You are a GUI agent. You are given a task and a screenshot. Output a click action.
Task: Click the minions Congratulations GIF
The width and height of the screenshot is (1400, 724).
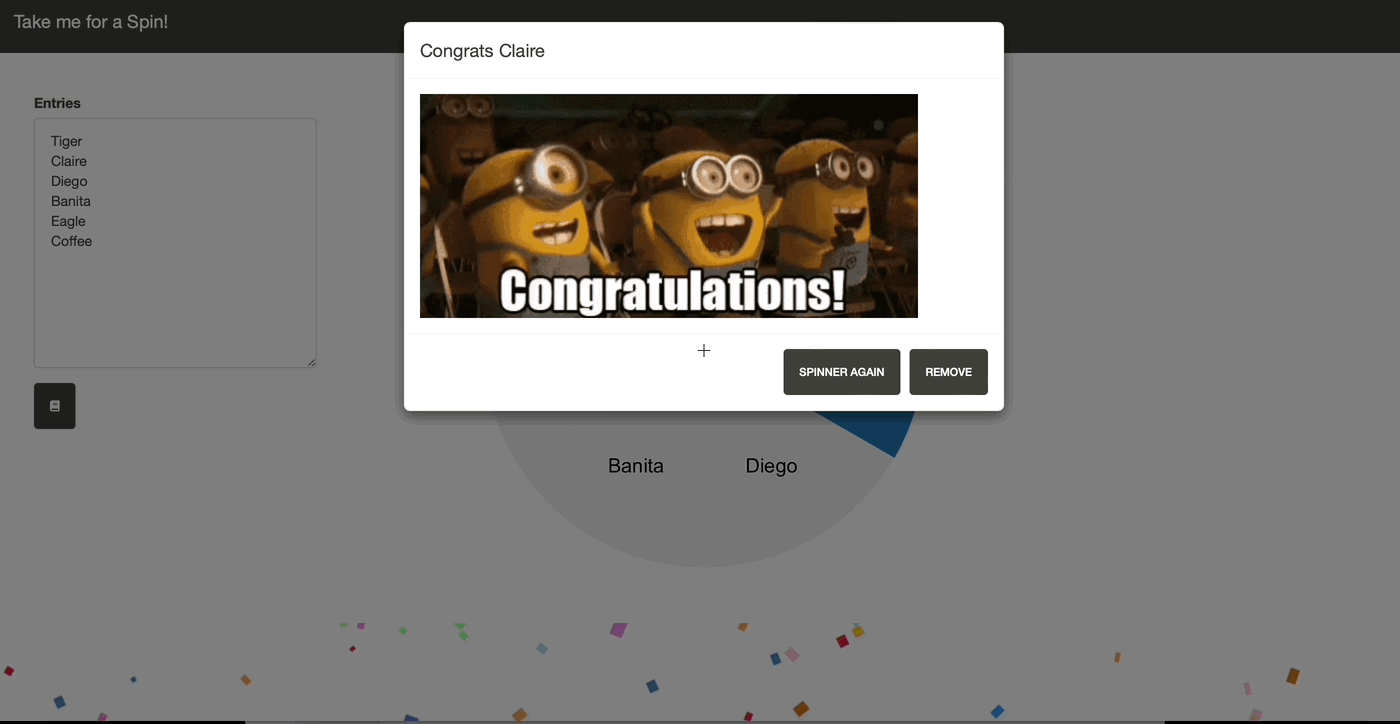point(669,206)
